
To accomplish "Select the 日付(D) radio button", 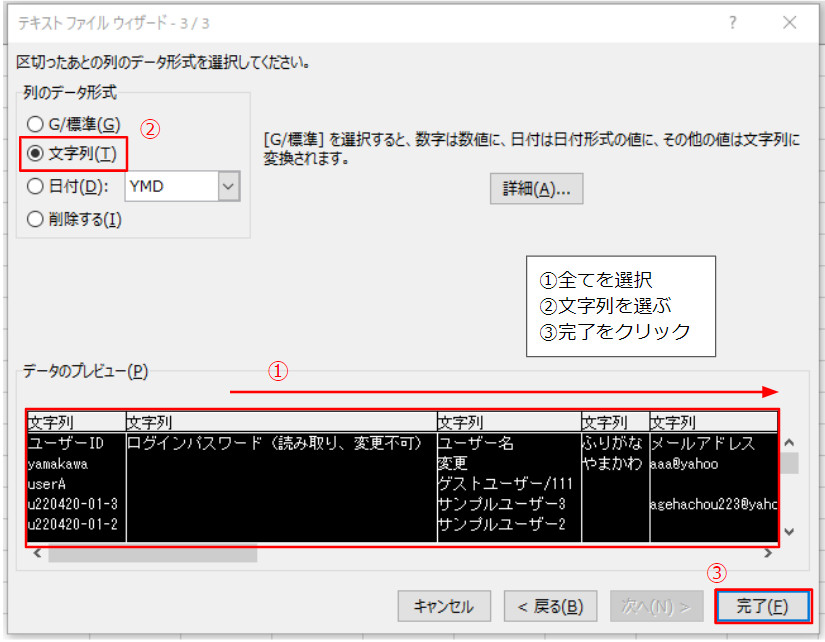I will (x=35, y=186).
